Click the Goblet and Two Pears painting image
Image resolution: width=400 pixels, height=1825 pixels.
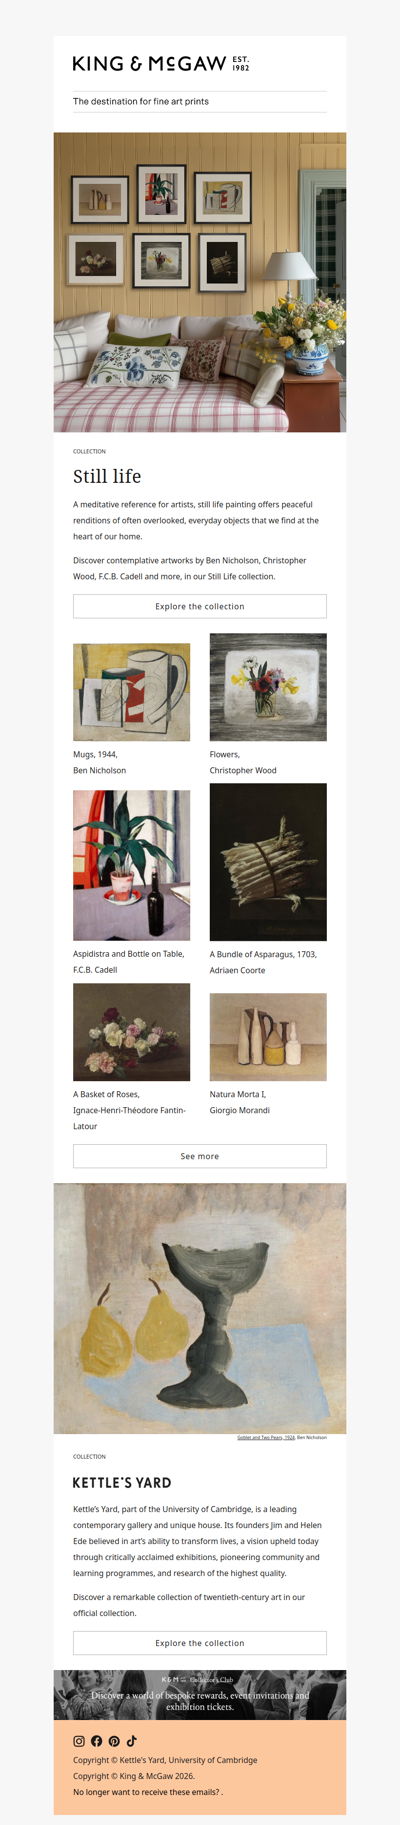200,1308
